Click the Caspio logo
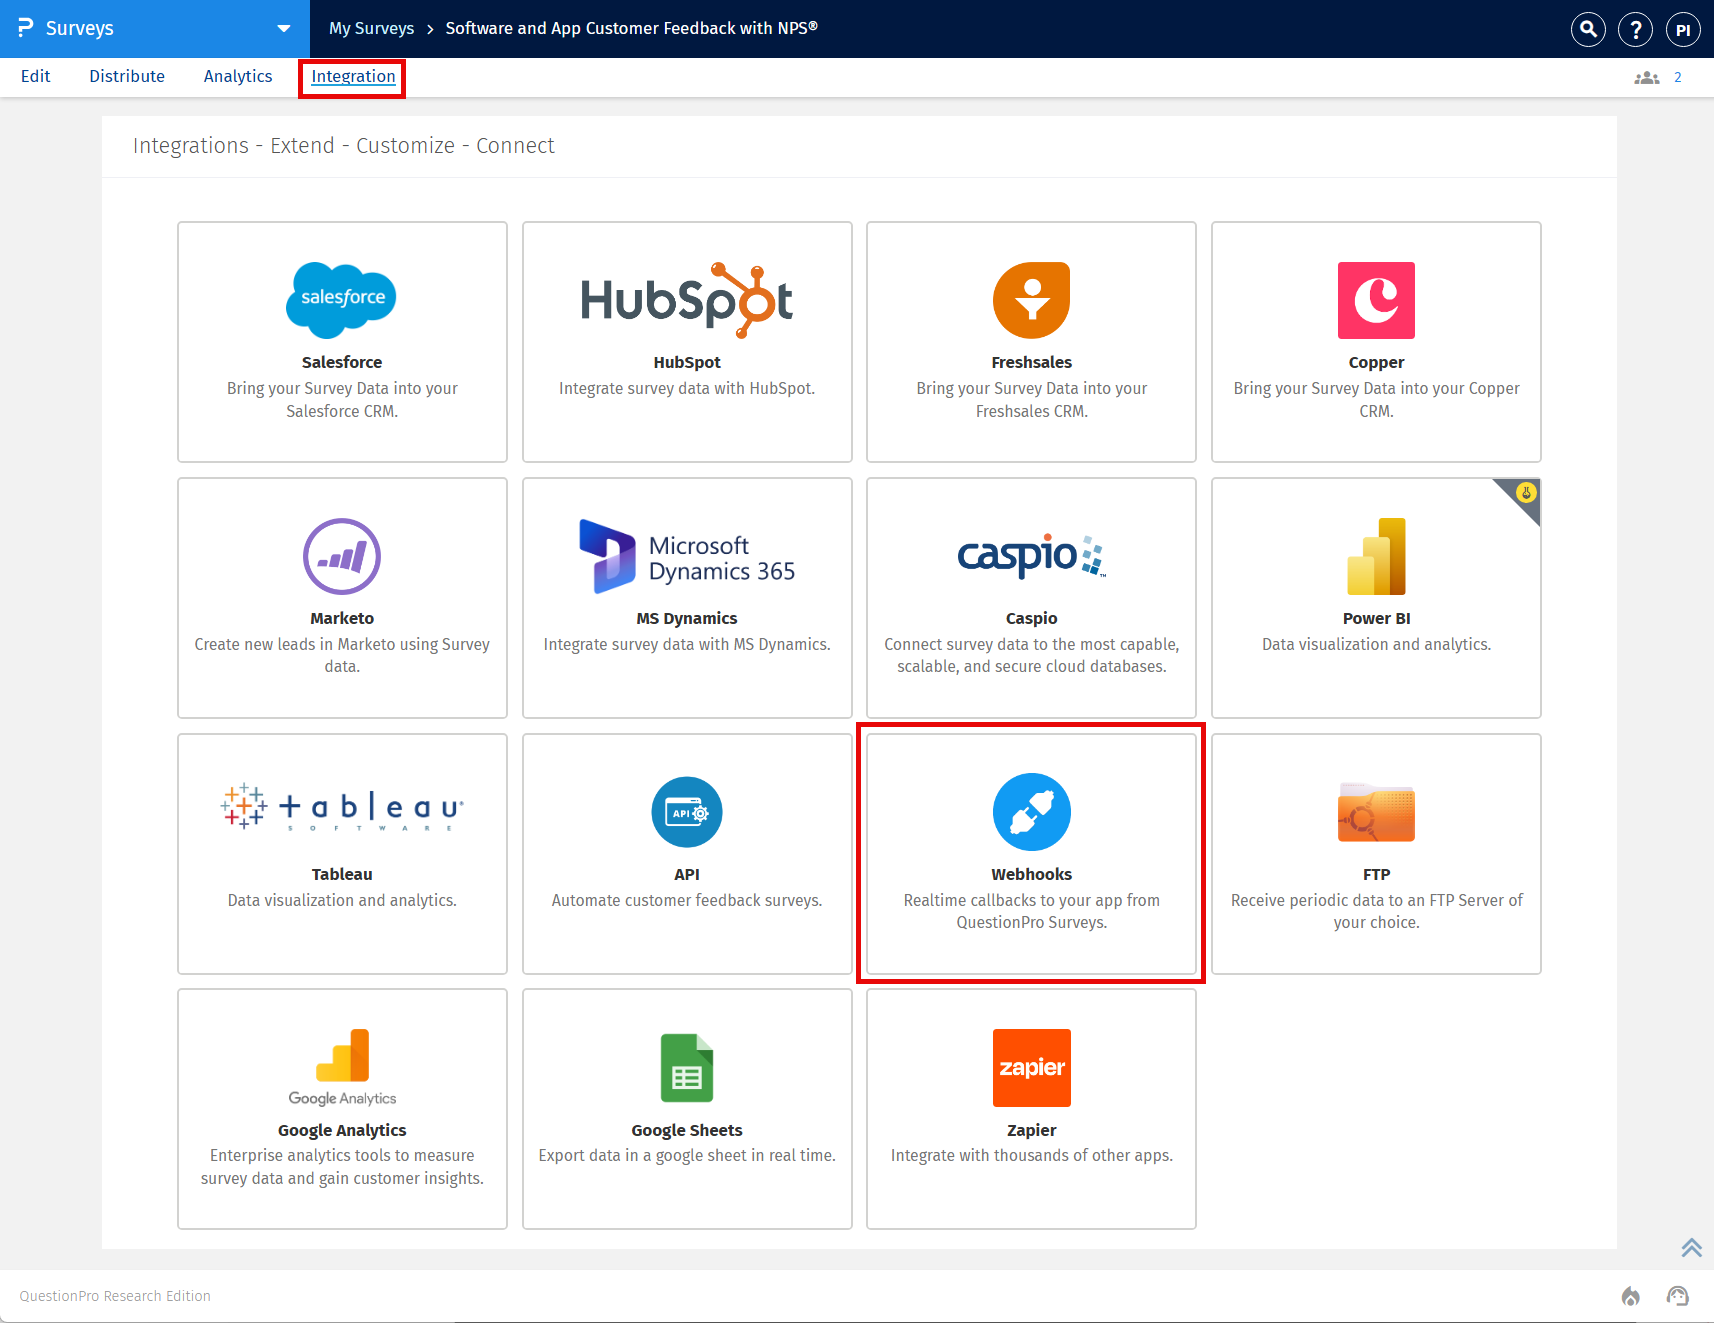The image size is (1714, 1323). pyautogui.click(x=1031, y=556)
